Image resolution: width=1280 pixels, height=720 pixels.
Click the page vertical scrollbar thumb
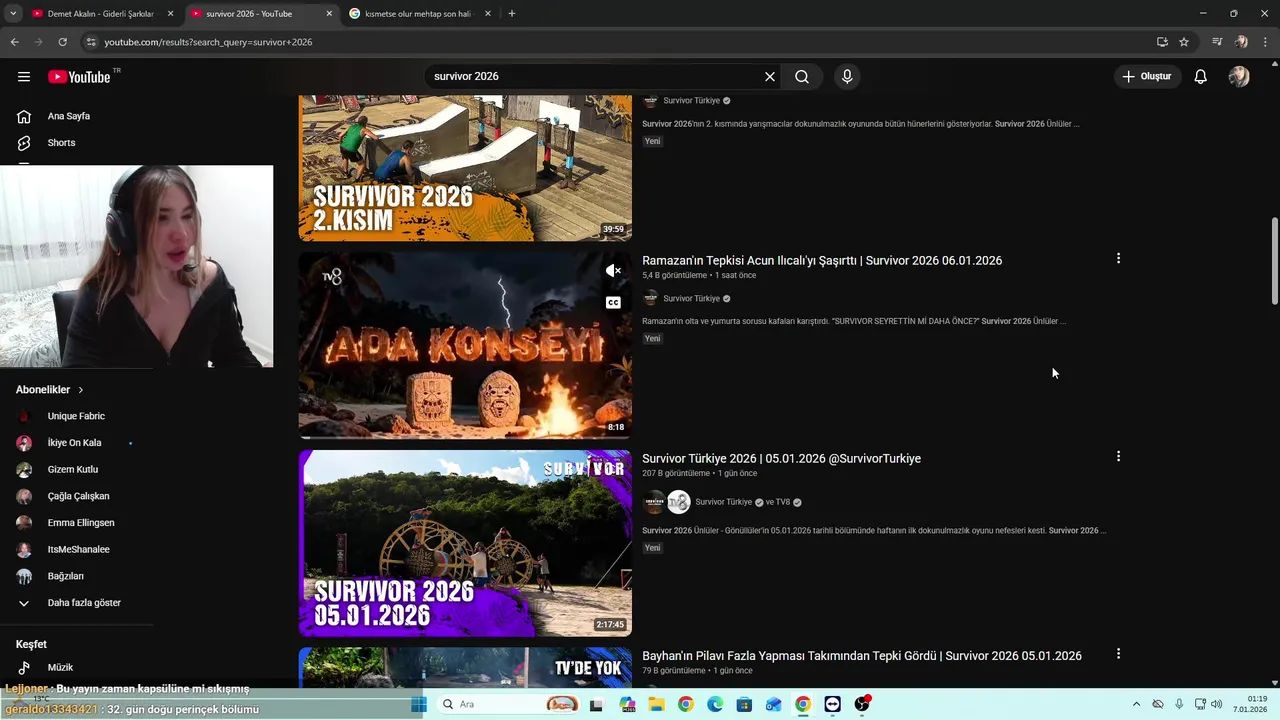(1274, 261)
